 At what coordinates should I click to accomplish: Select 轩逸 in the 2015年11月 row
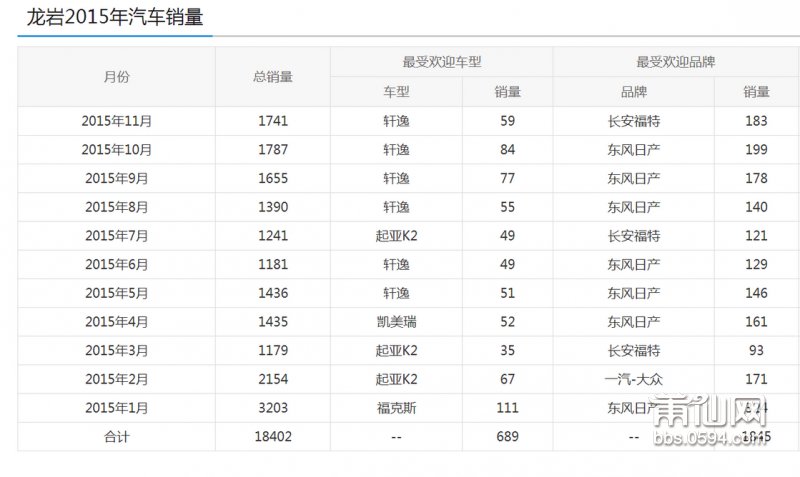click(396, 121)
